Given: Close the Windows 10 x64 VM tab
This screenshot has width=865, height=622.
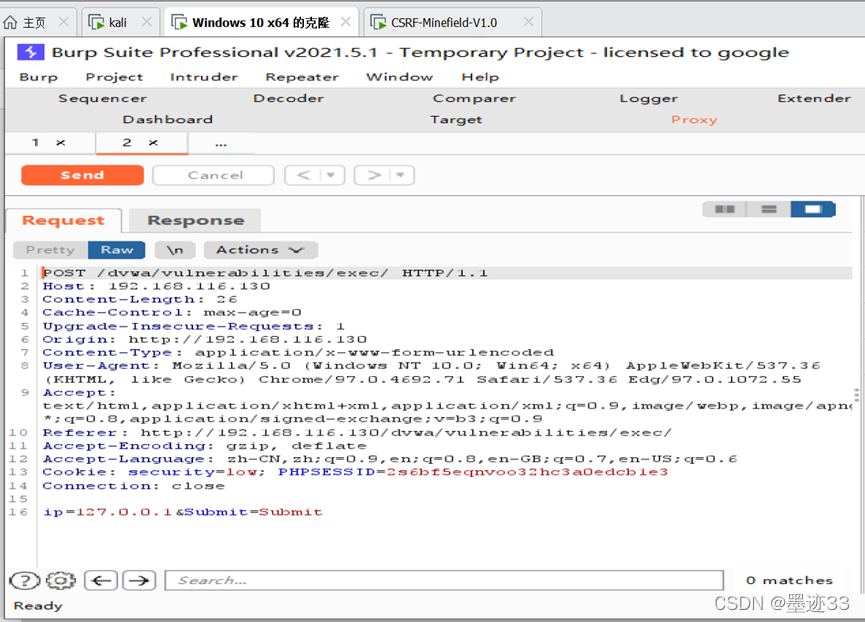Looking at the screenshot, I should tap(346, 22).
